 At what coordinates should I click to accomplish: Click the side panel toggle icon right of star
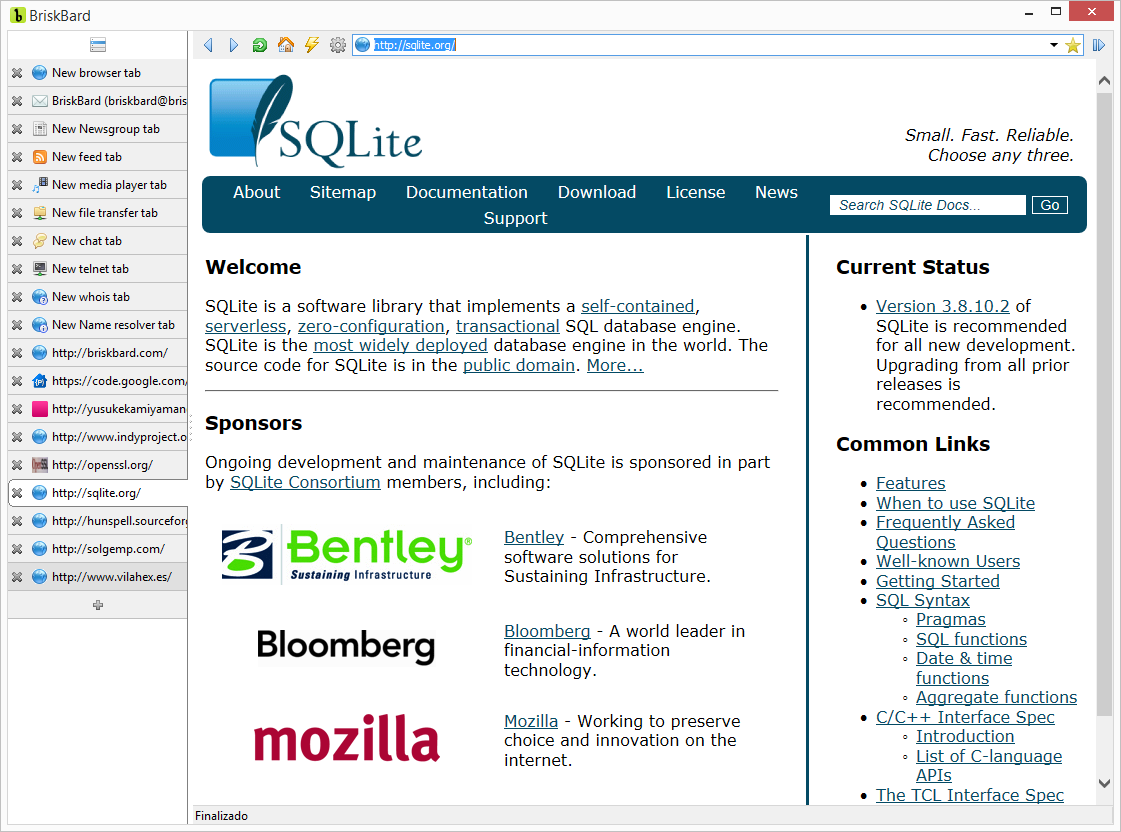1099,45
